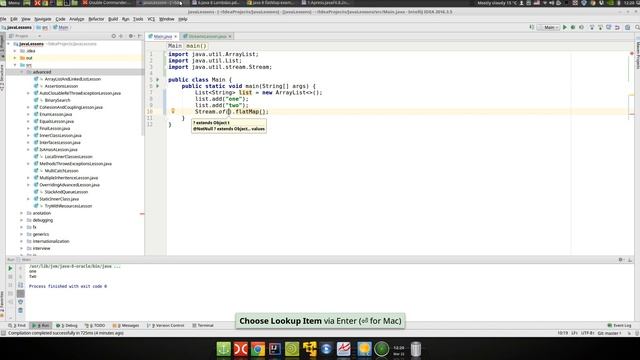Toggle tool window bars icon in status bar
This screenshot has height=360, width=640.
point(3,333)
